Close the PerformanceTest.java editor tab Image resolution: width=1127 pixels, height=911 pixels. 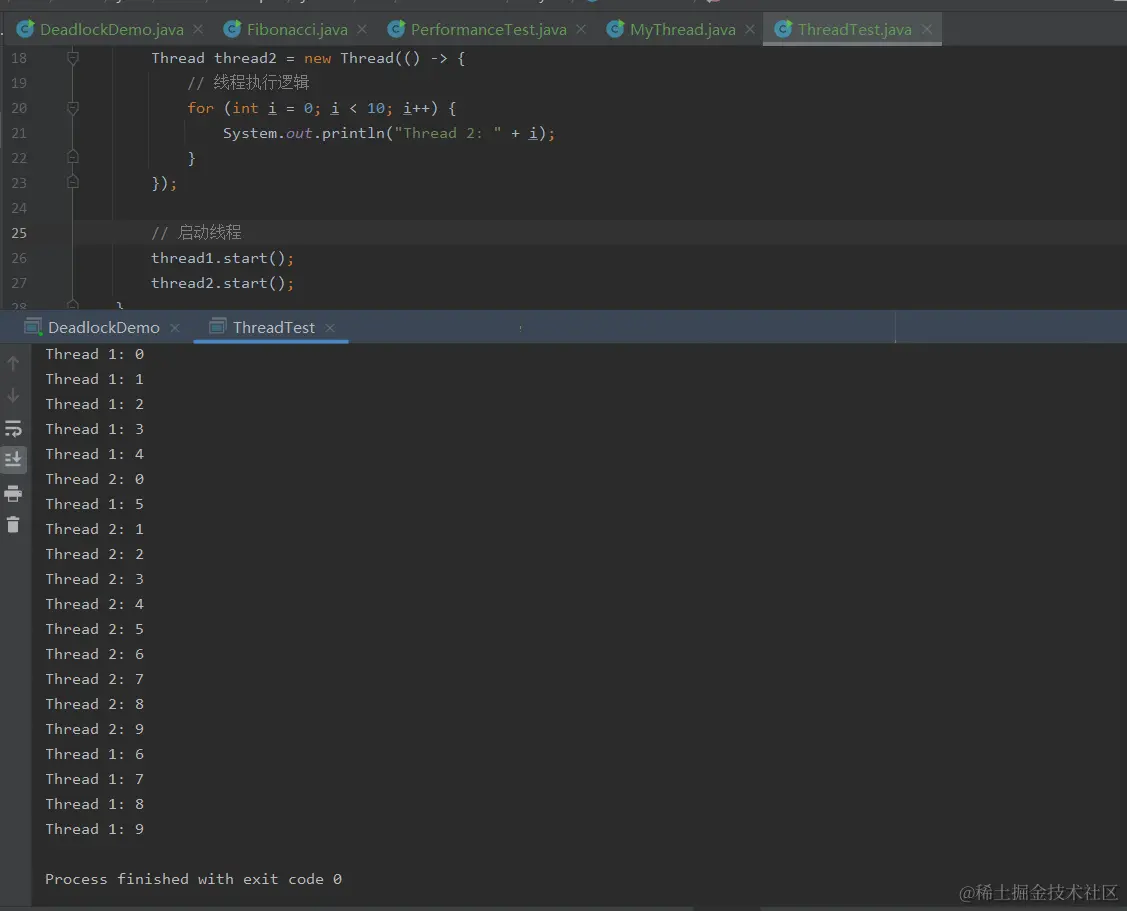pyautogui.click(x=581, y=29)
